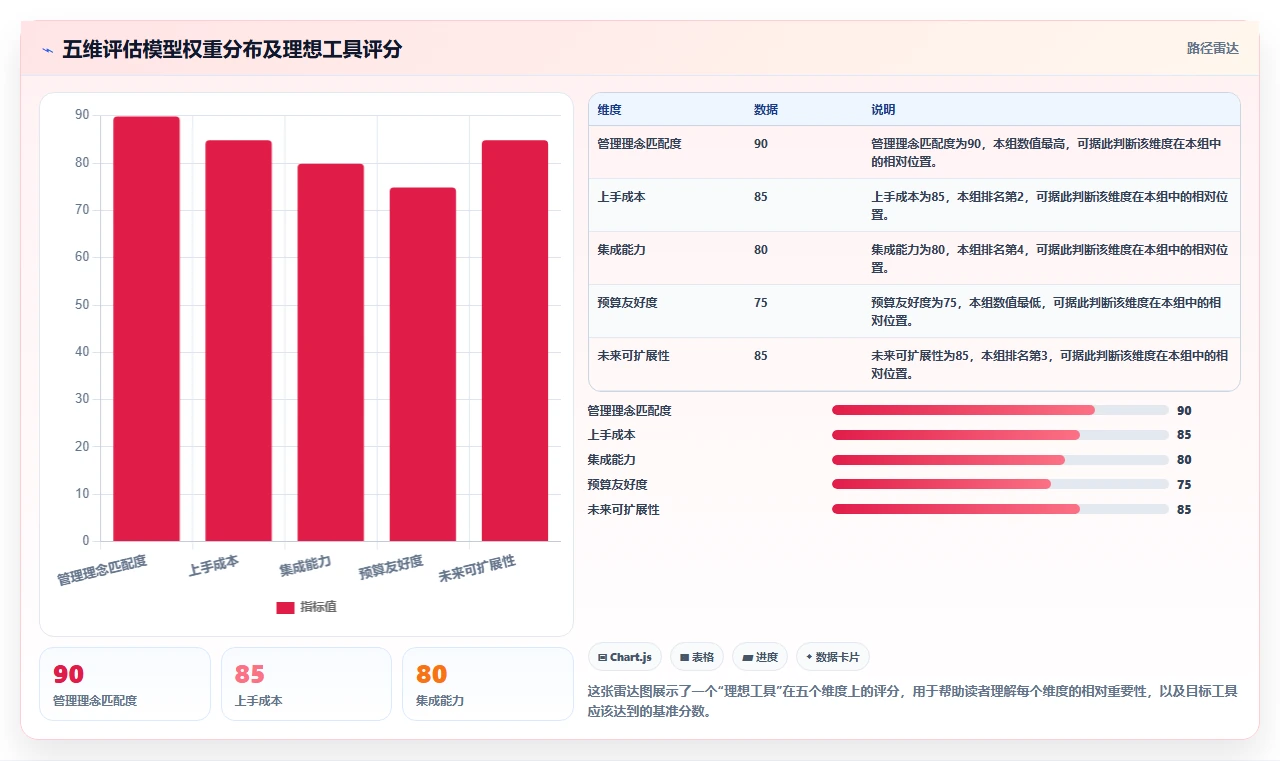
Task: Click the 维度 table column header
Action: [609, 110]
